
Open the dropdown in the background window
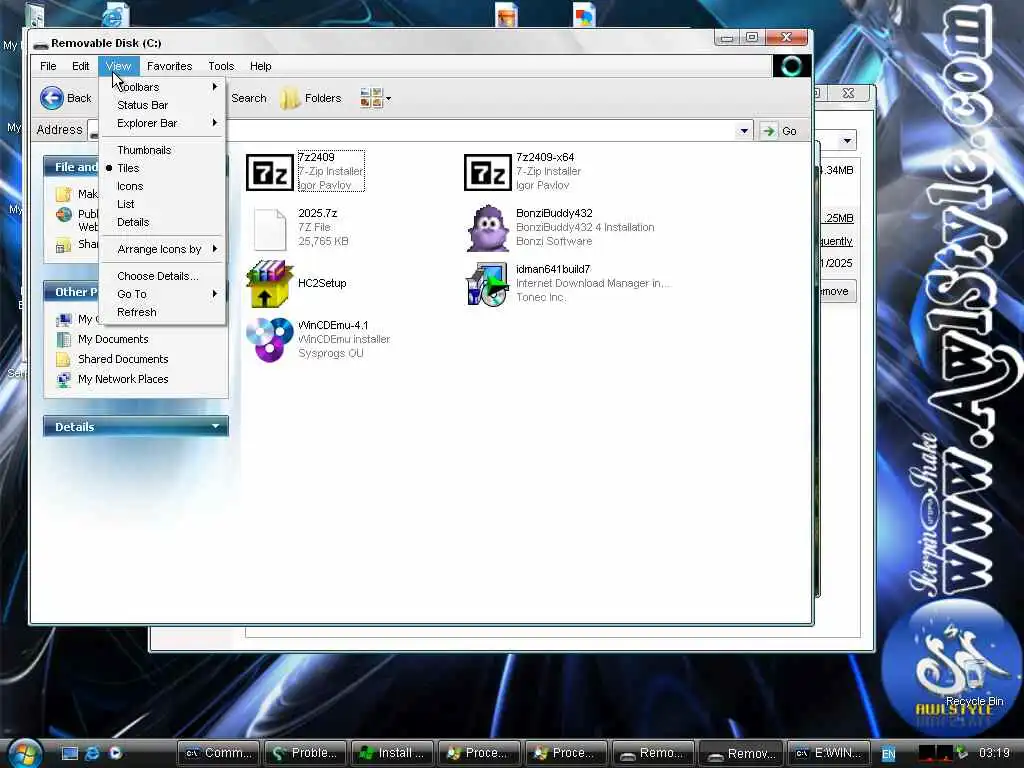click(847, 140)
